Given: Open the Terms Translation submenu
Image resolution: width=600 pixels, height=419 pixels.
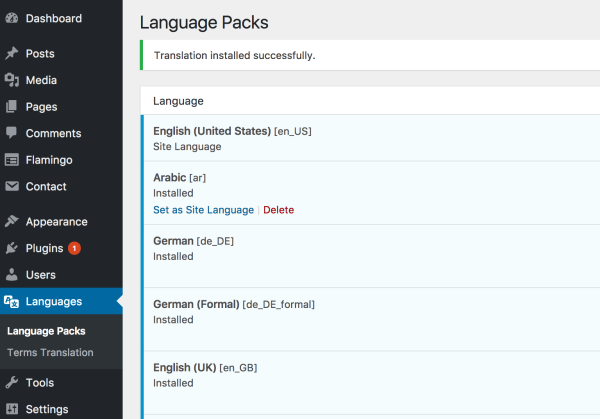Looking at the screenshot, I should coord(50,352).
